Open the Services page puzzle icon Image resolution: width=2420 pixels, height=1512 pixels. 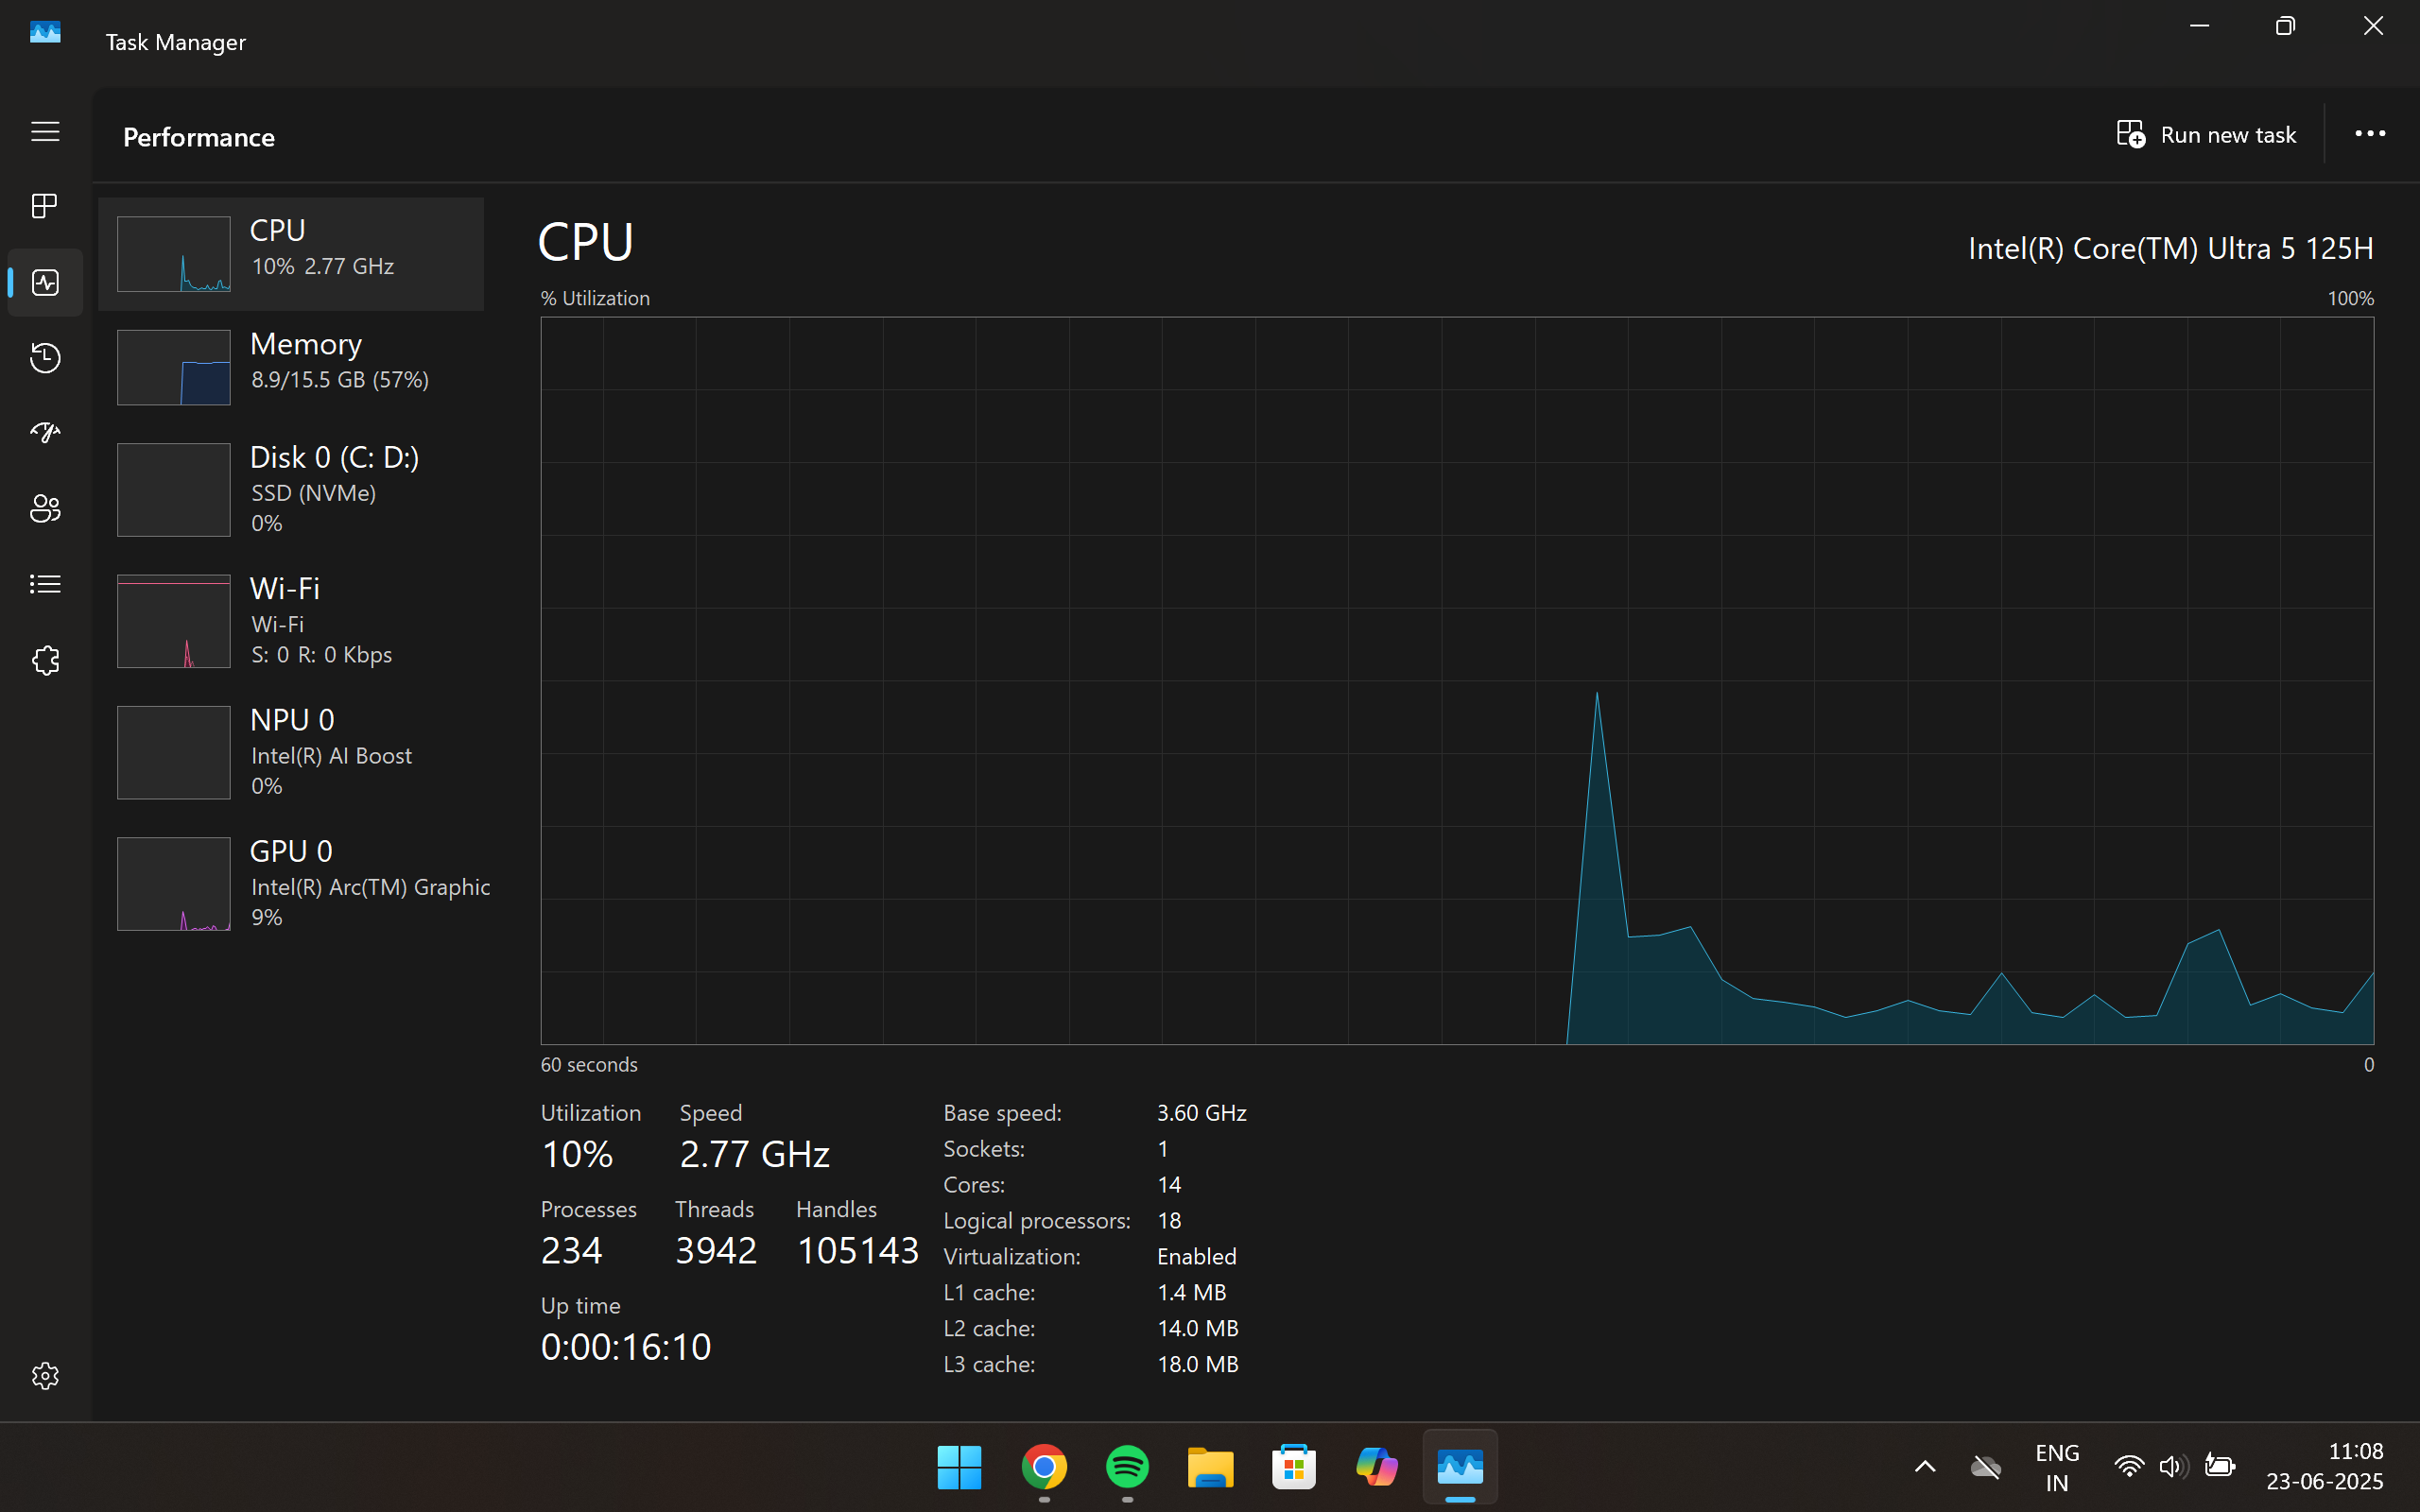[x=45, y=660]
